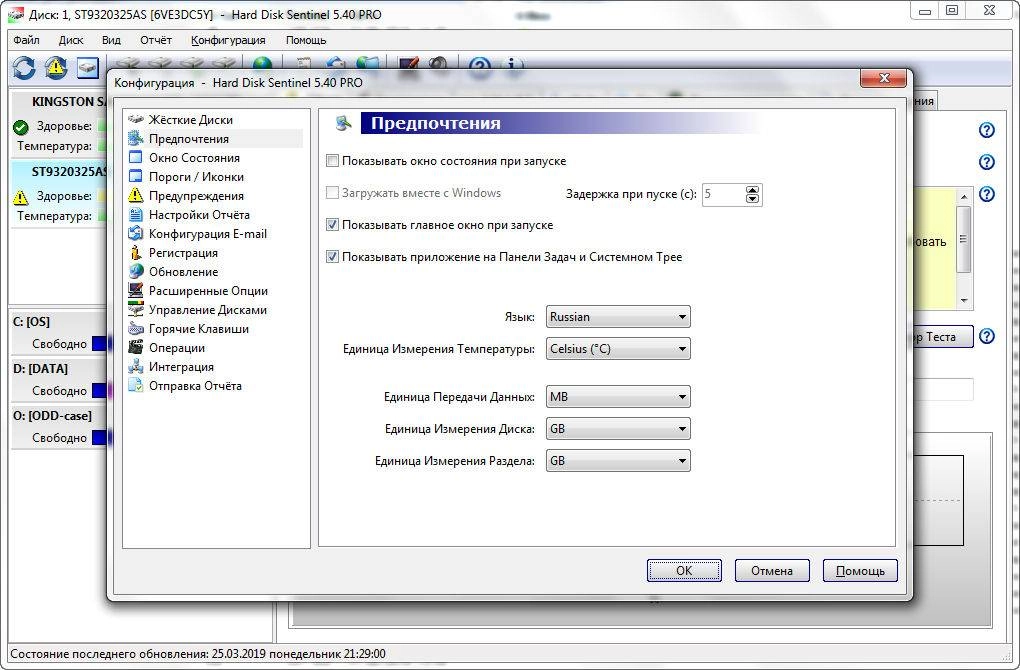
Task: Open Единица Передачи Данных dropdown
Action: tap(618, 397)
